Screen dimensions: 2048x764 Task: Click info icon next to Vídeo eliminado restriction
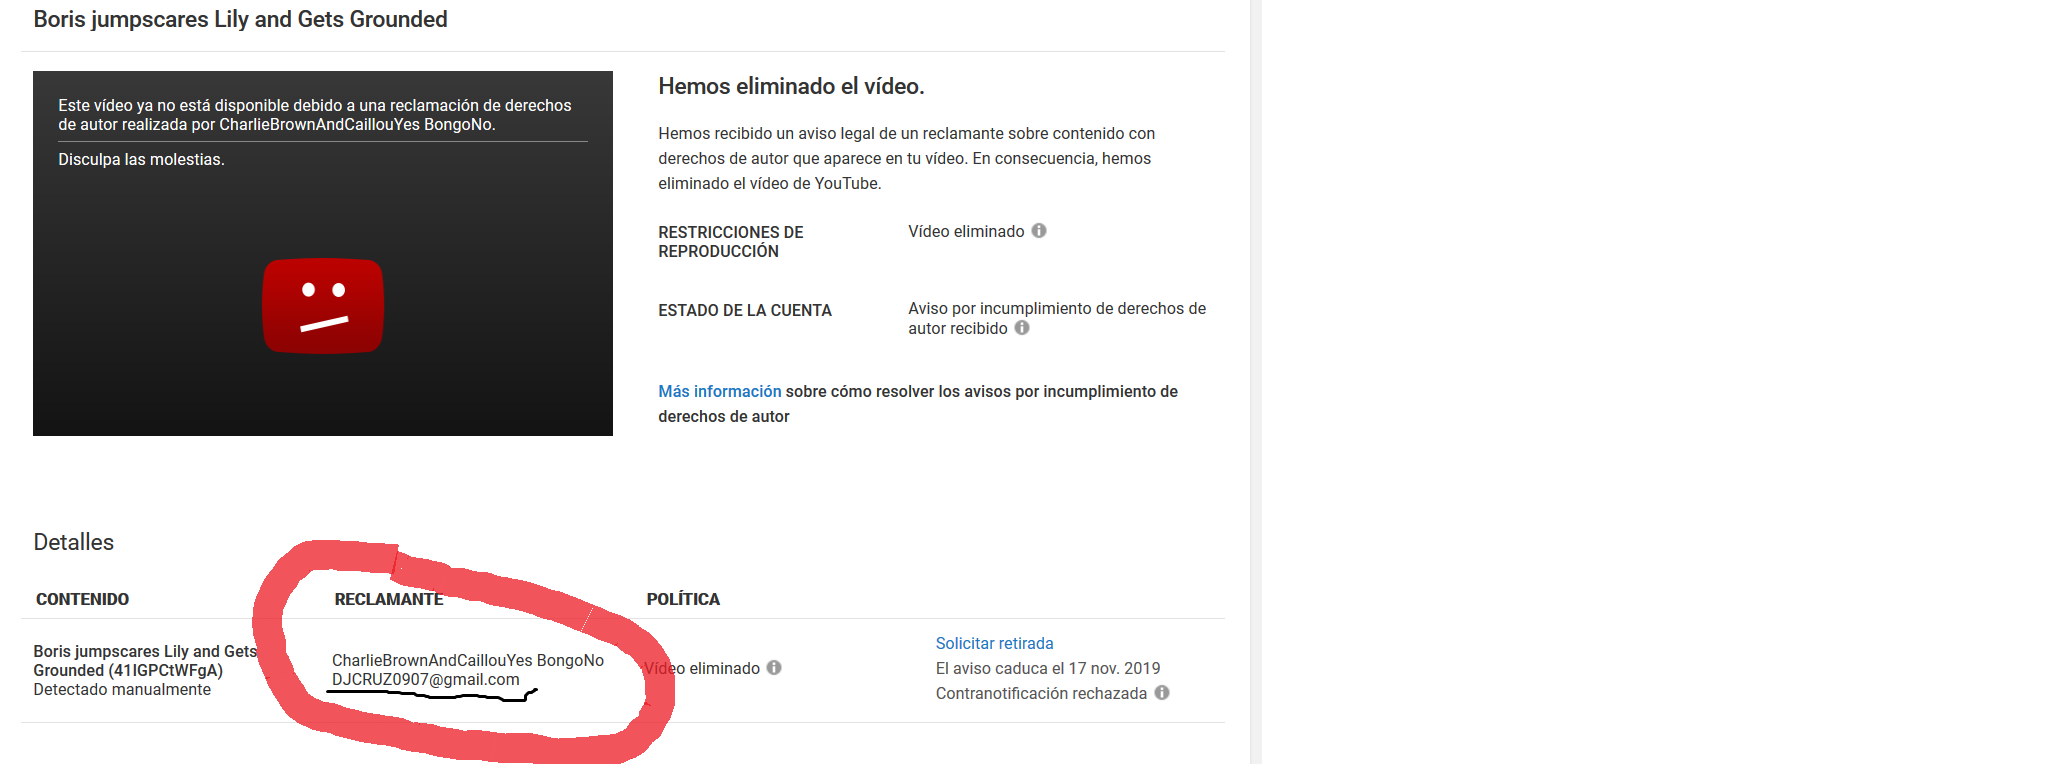[x=1039, y=231]
